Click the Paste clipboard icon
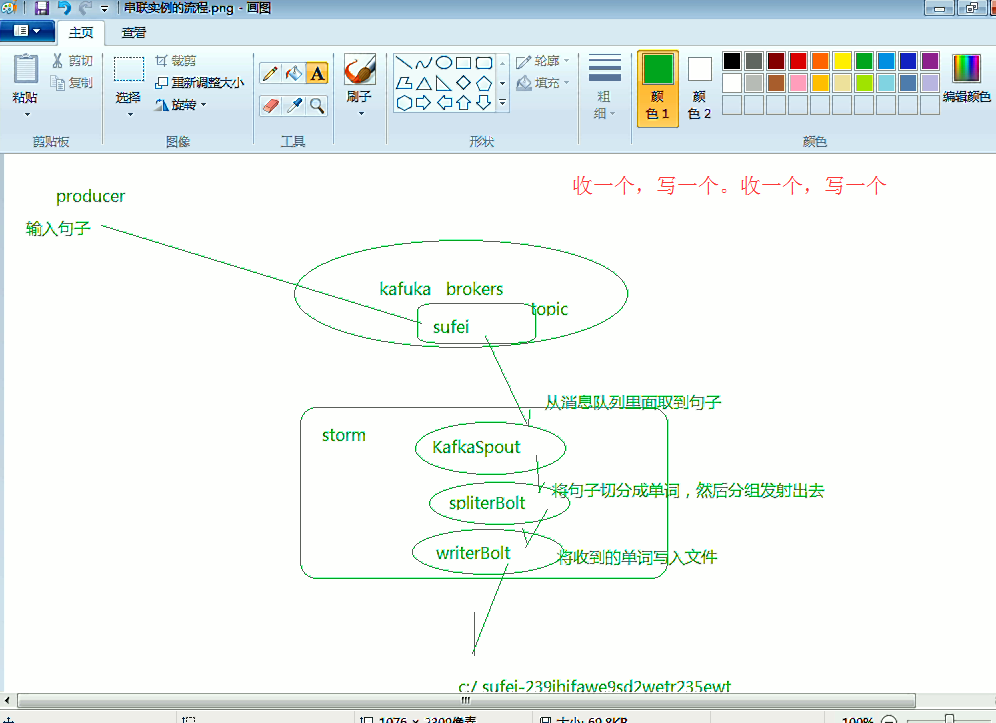This screenshot has width=996, height=723. [26, 70]
